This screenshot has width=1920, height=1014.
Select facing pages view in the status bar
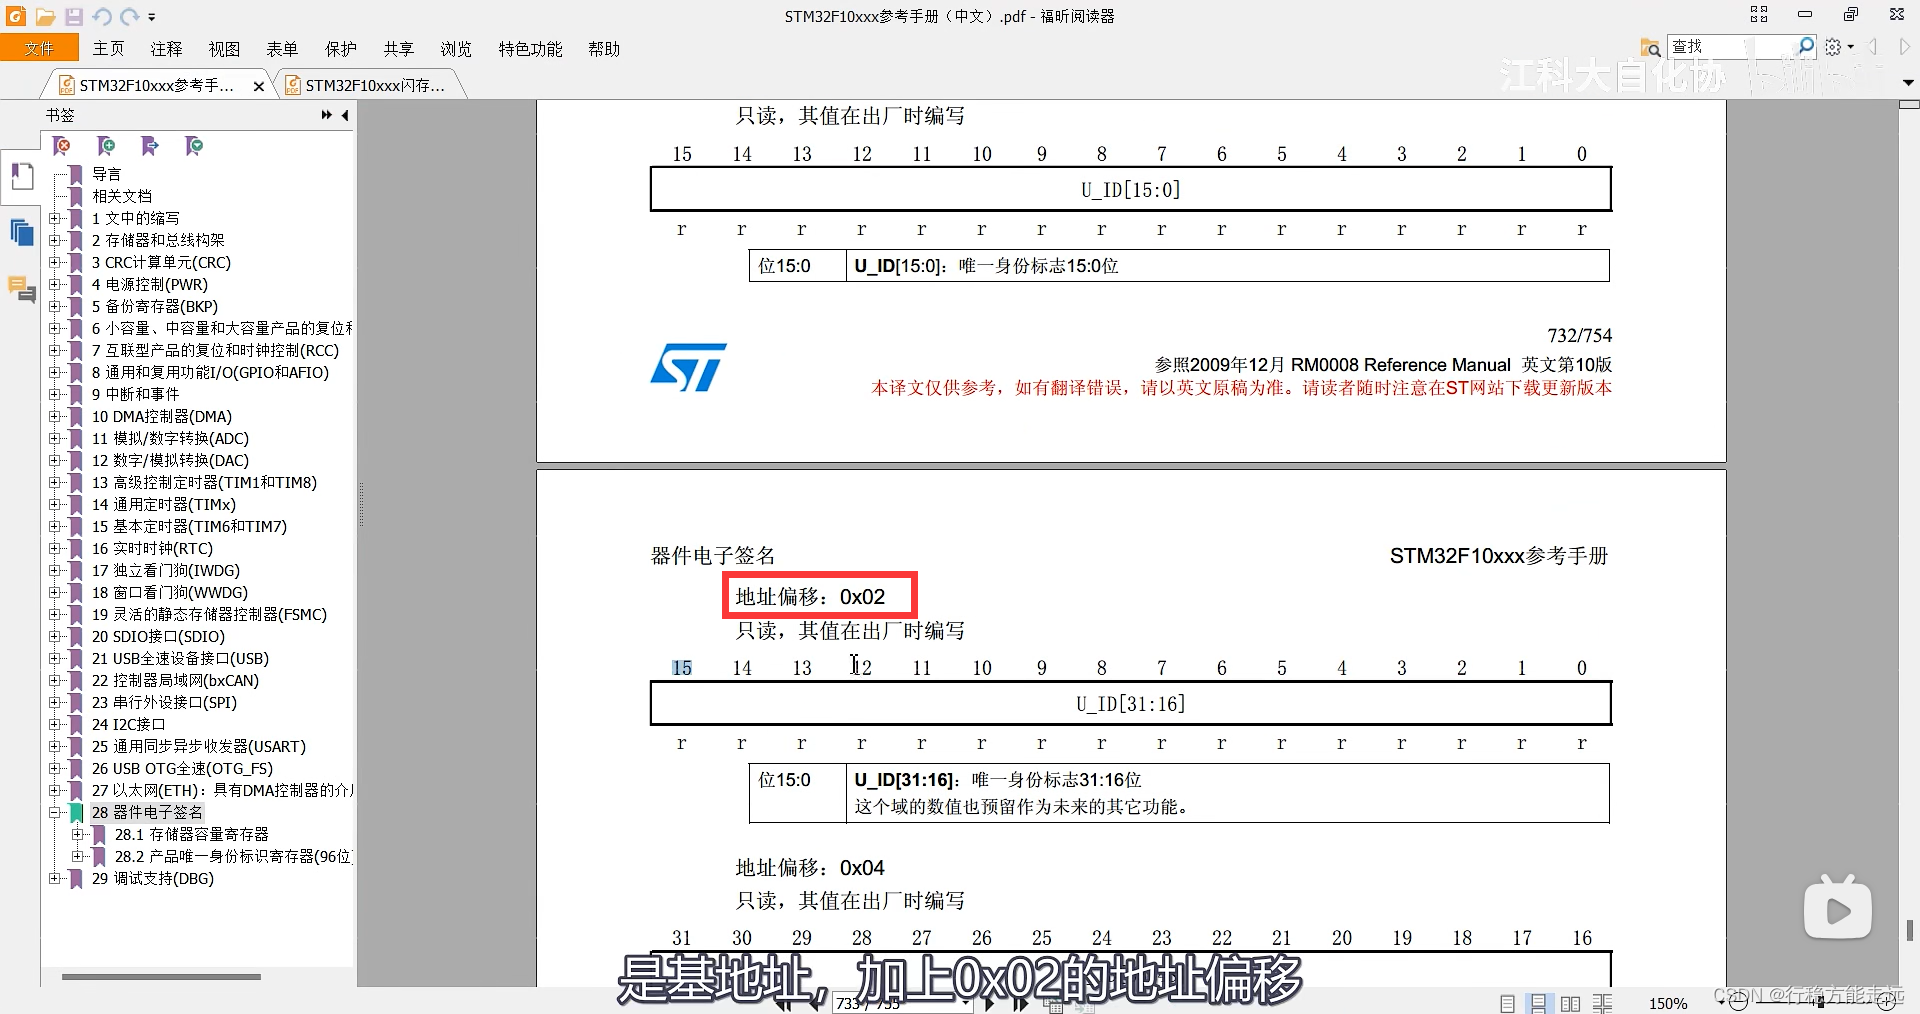[x=1571, y=1003]
